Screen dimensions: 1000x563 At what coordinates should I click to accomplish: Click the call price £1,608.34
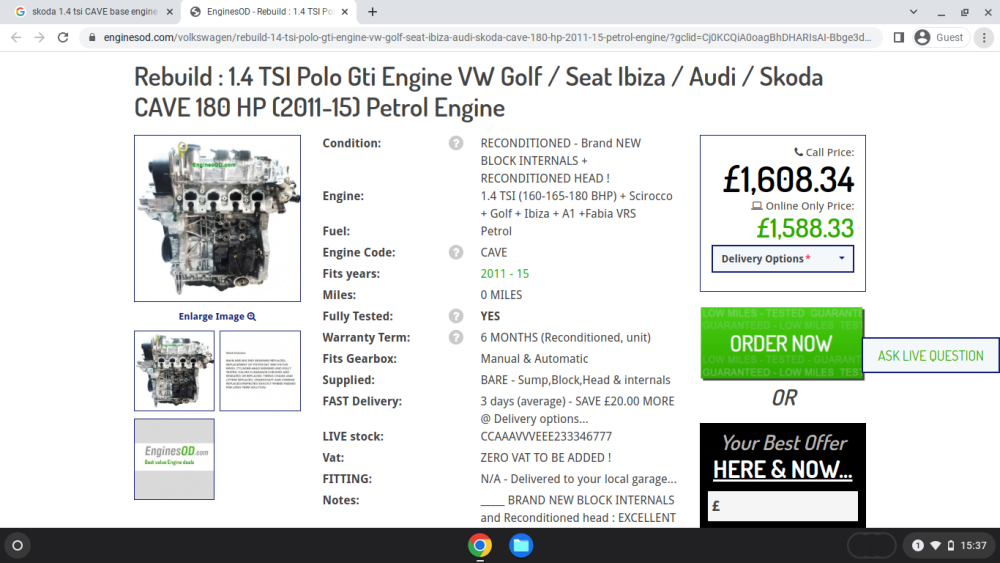(788, 179)
